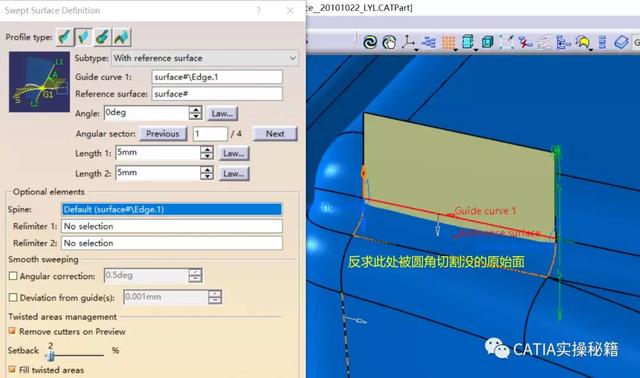
Task: Click the greyed-out surface toolbar icon
Action: tap(544, 42)
